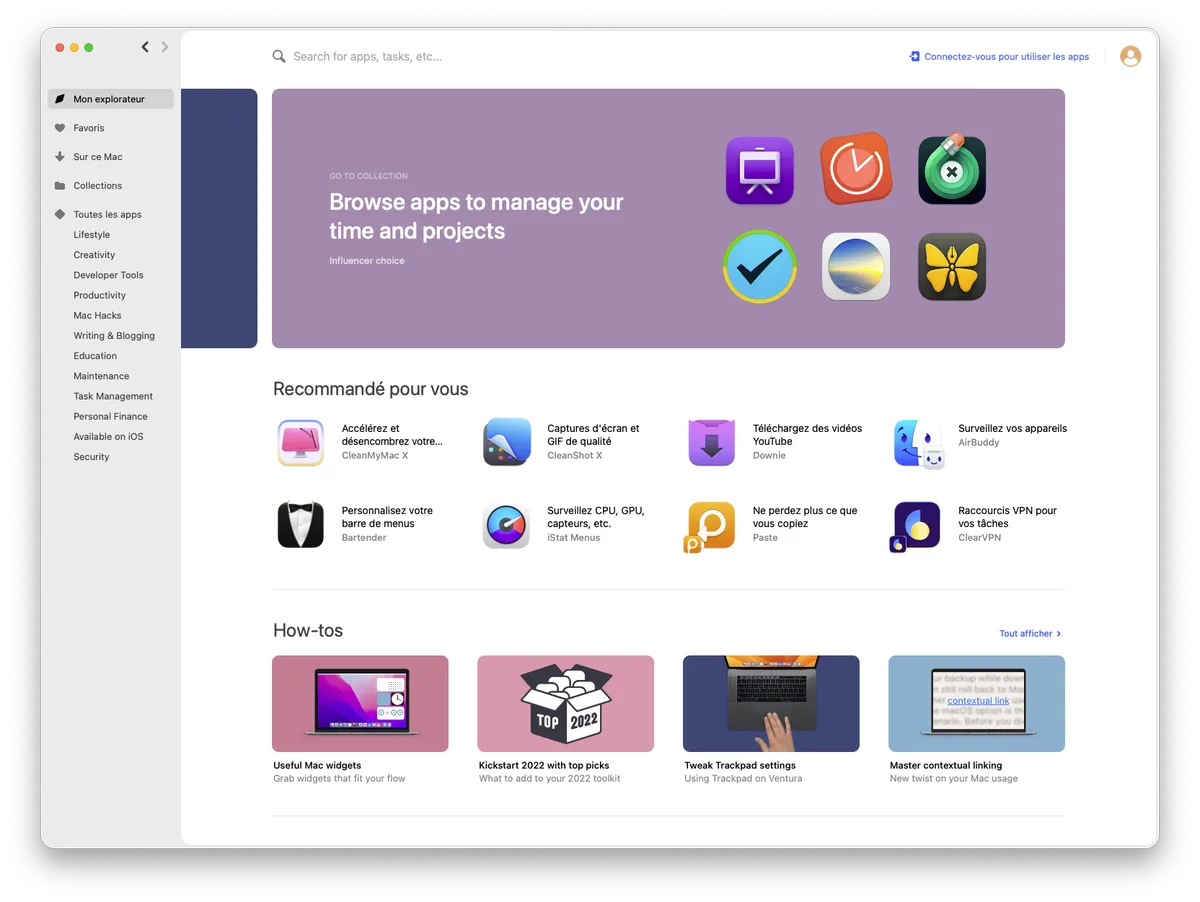Open the Bartender tuxedo icon

coord(300,525)
